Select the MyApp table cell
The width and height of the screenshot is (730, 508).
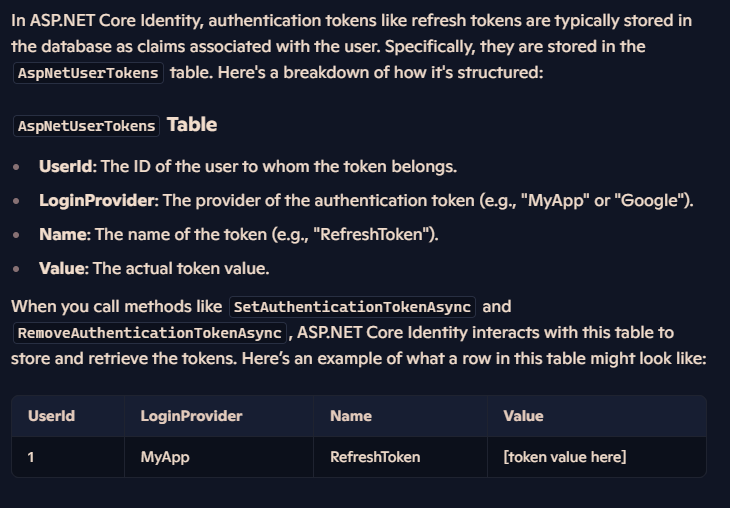219,457
